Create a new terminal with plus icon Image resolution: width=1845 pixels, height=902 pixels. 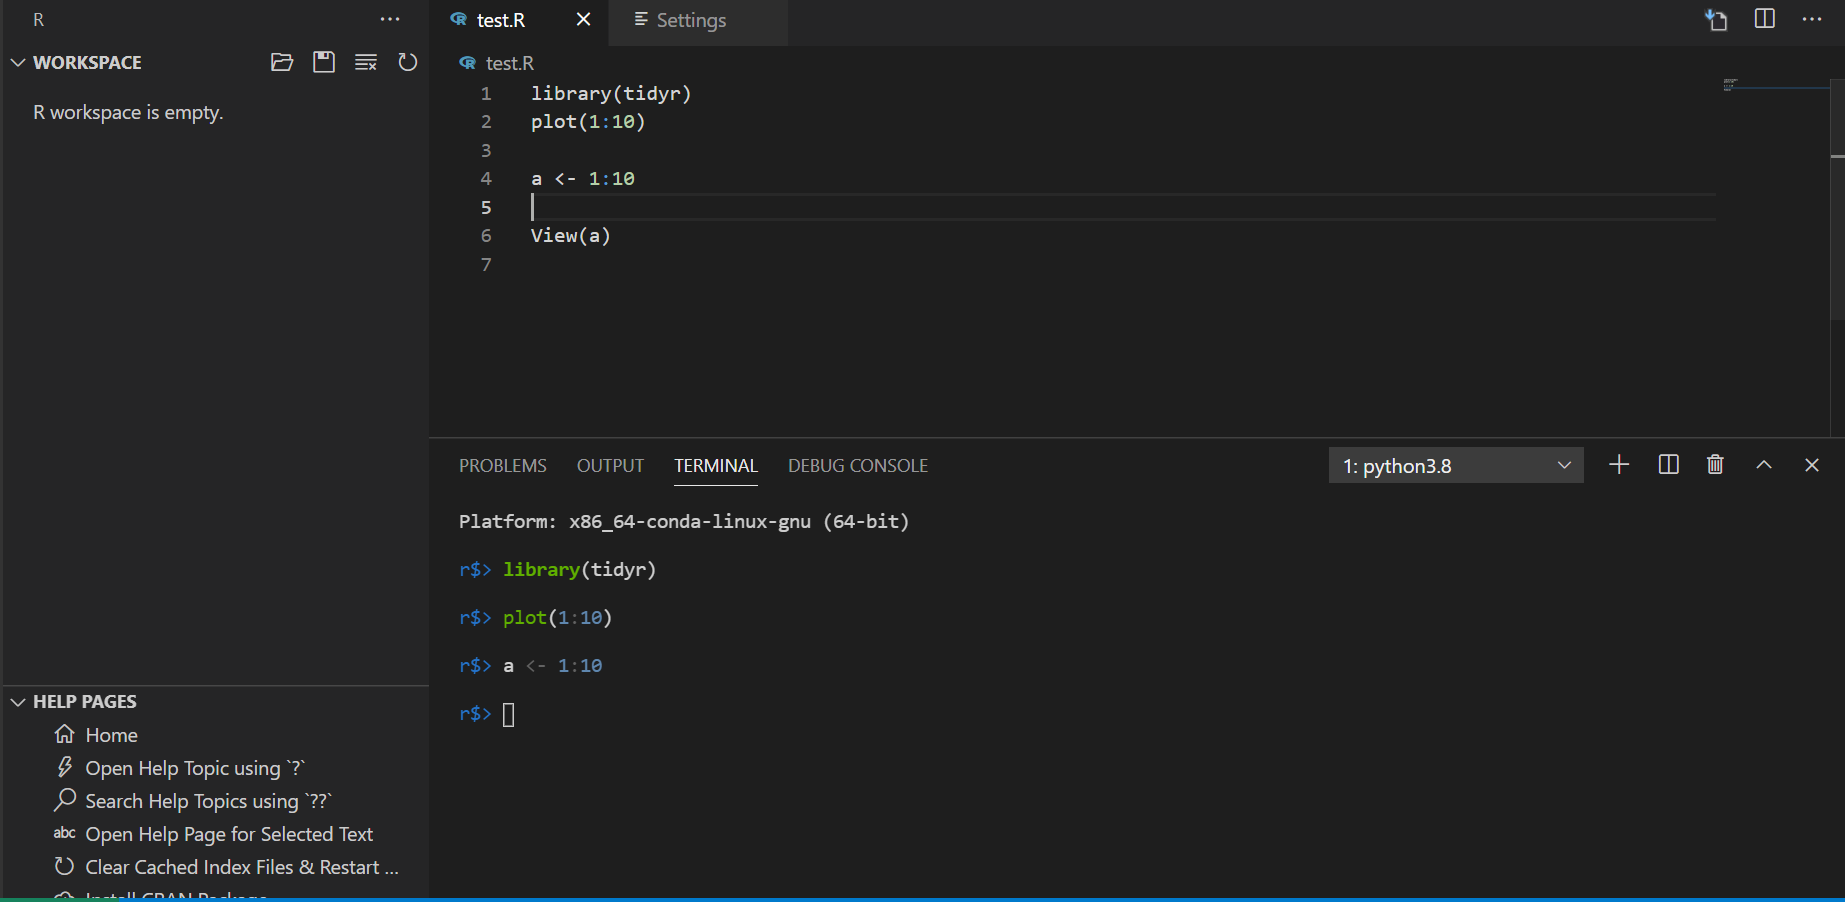[1619, 464]
